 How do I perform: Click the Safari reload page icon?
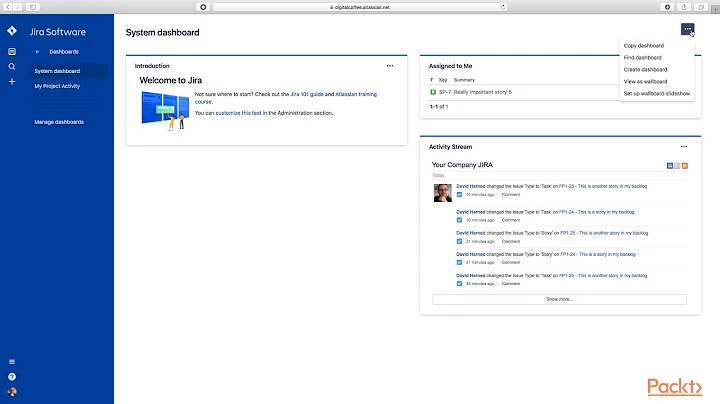[x=503, y=7]
